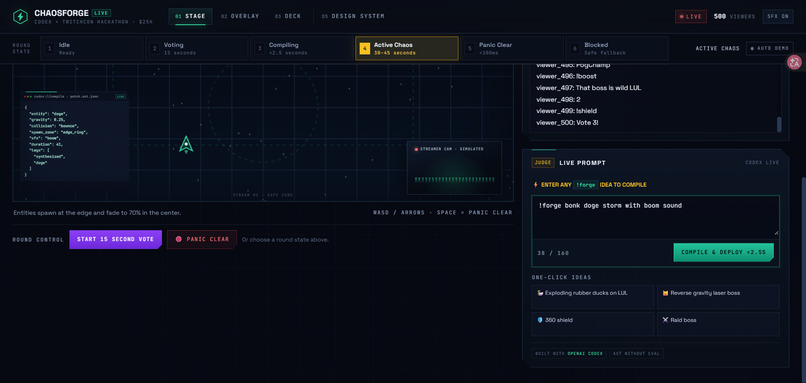This screenshot has height=383, width=806.
Task: Click chat message viewer_500: Vote 3!
Action: pos(567,122)
